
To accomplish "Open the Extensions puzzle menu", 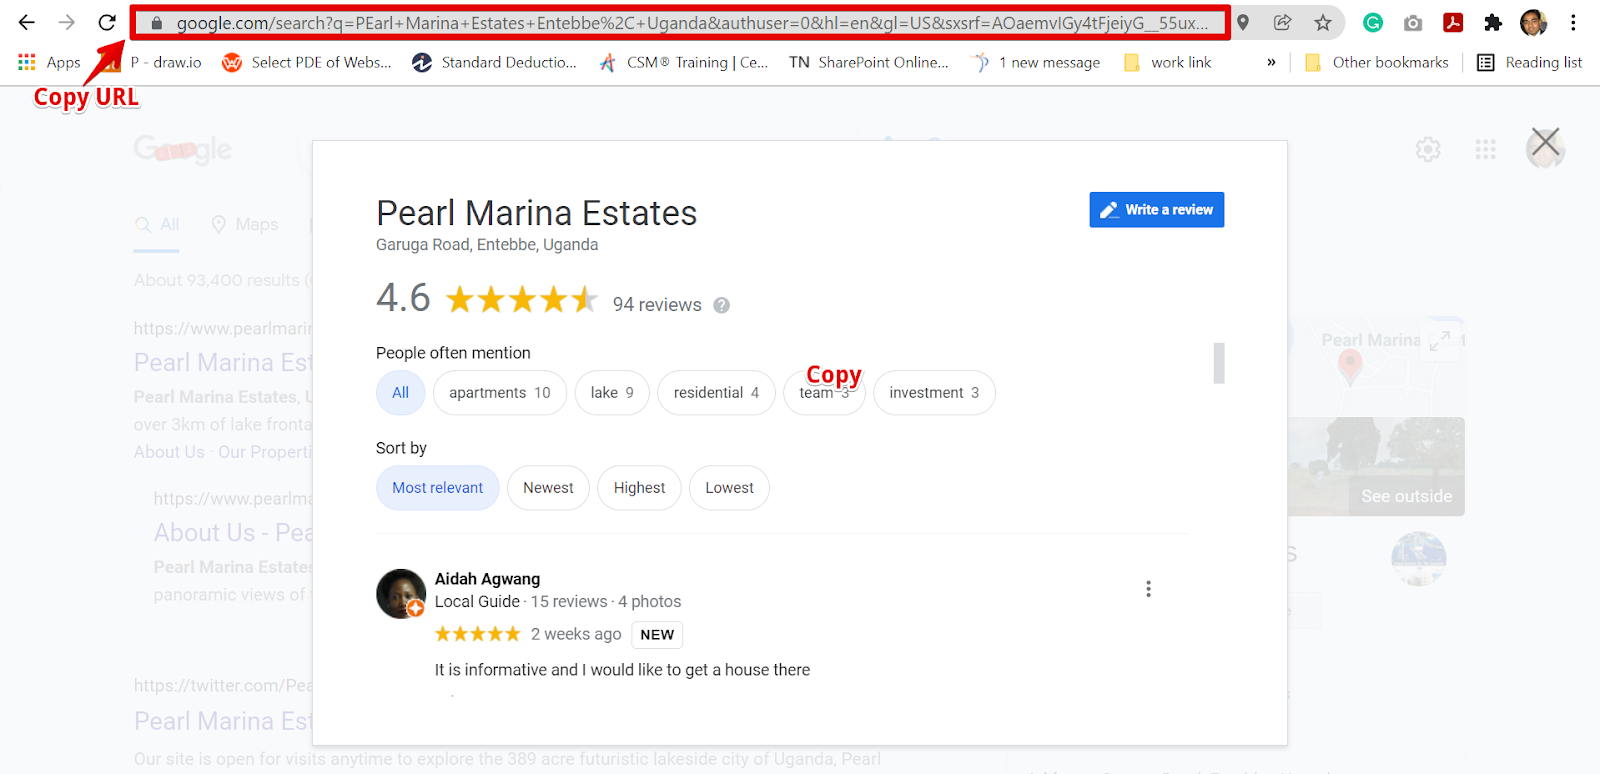I will point(1493,22).
